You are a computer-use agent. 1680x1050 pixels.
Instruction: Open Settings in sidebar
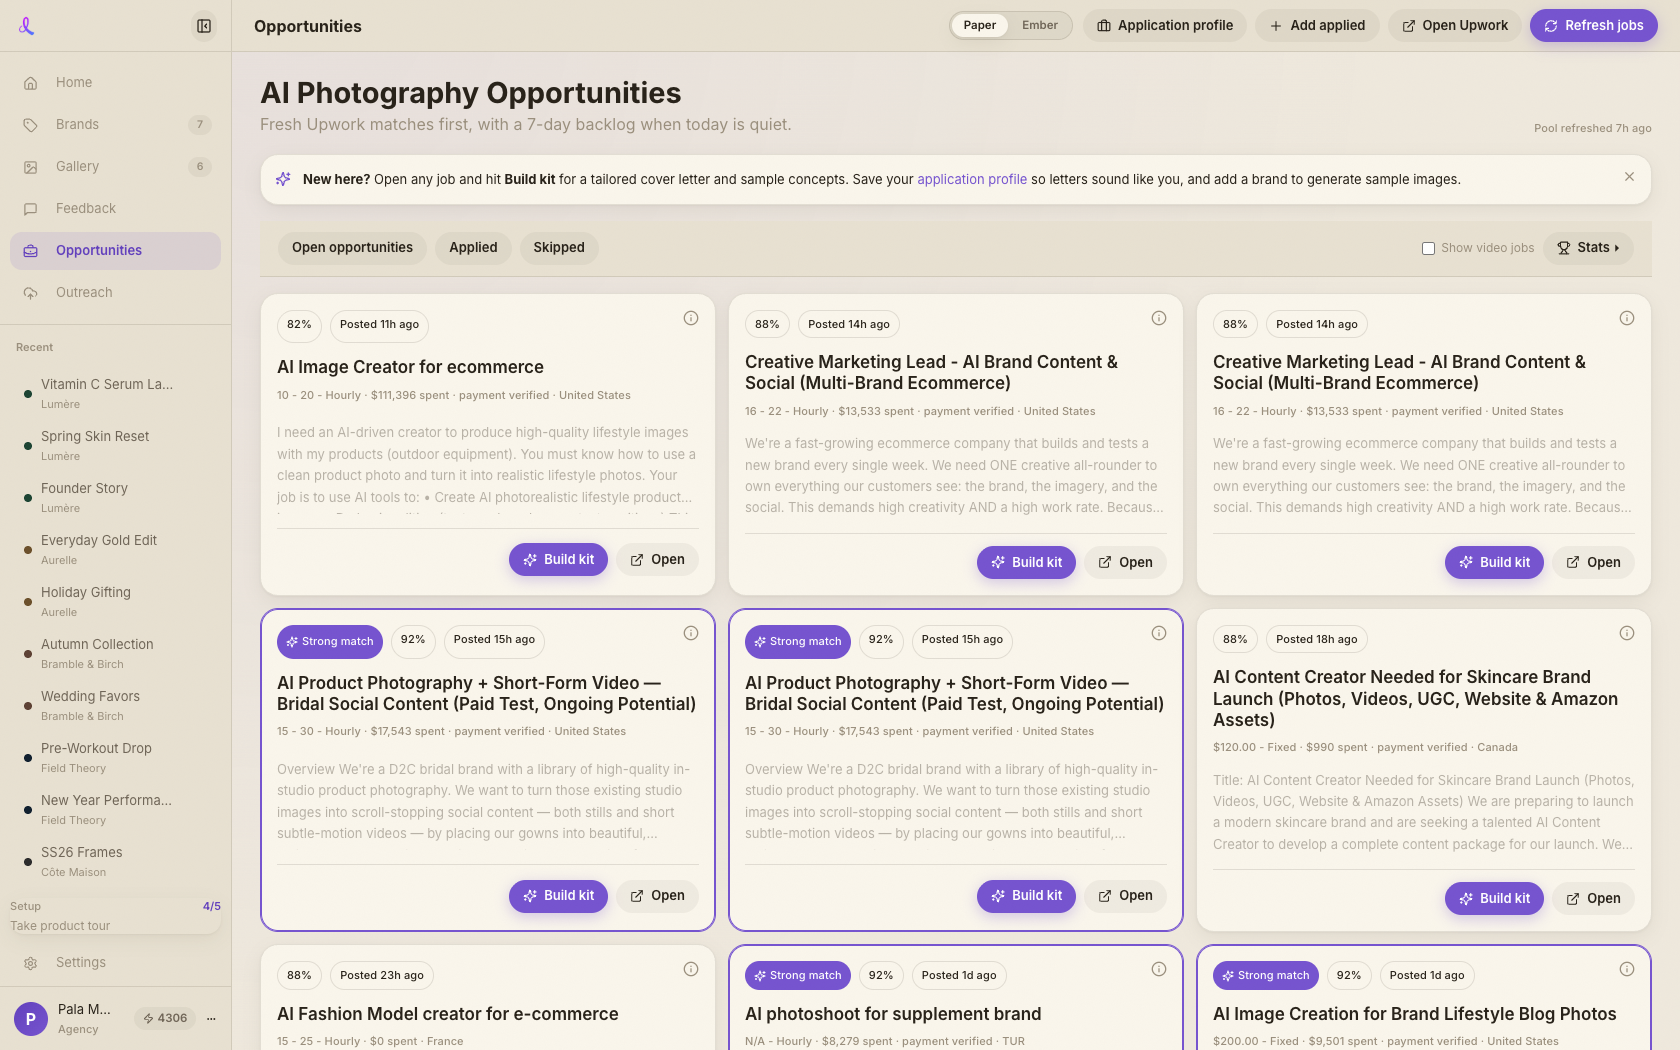click(x=115, y=963)
